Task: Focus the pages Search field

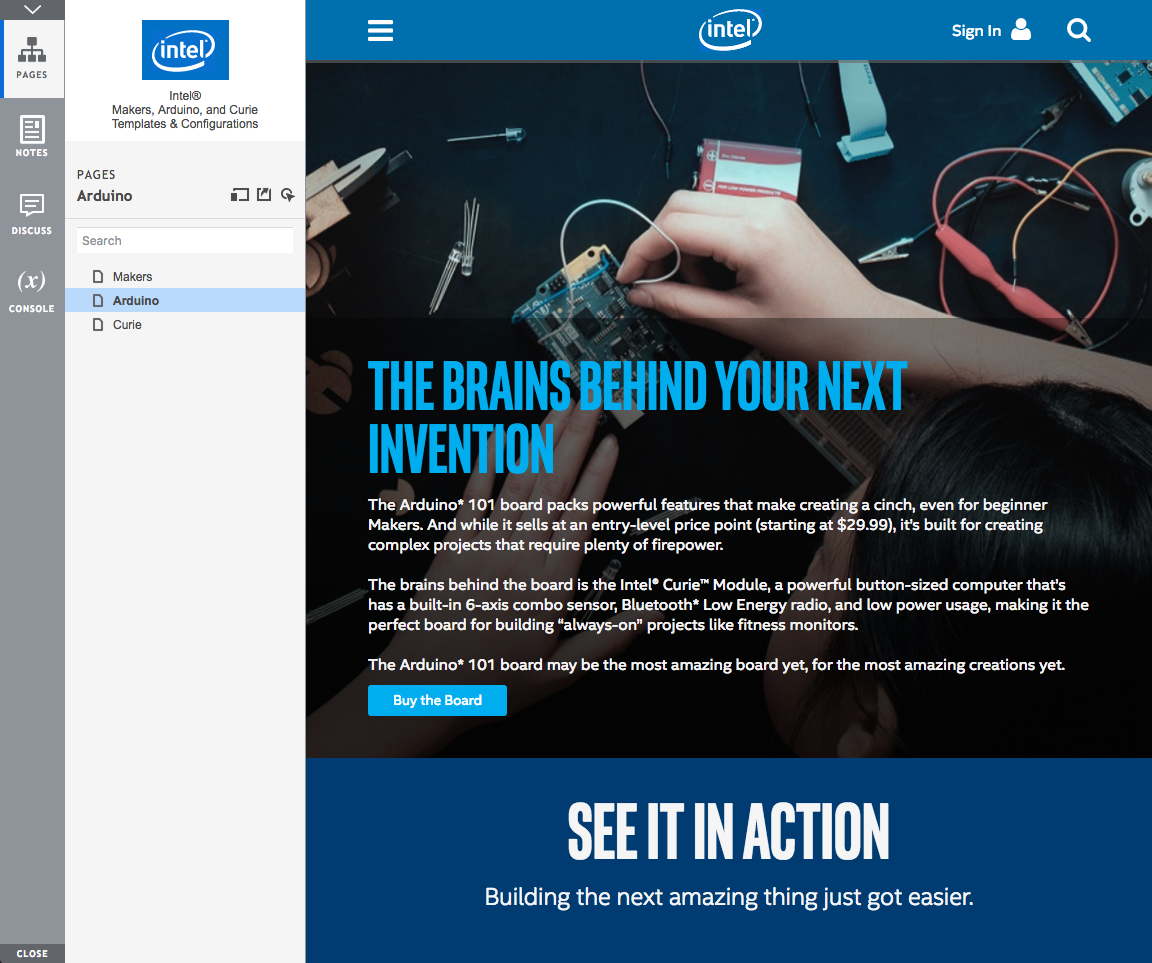Action: (x=185, y=241)
